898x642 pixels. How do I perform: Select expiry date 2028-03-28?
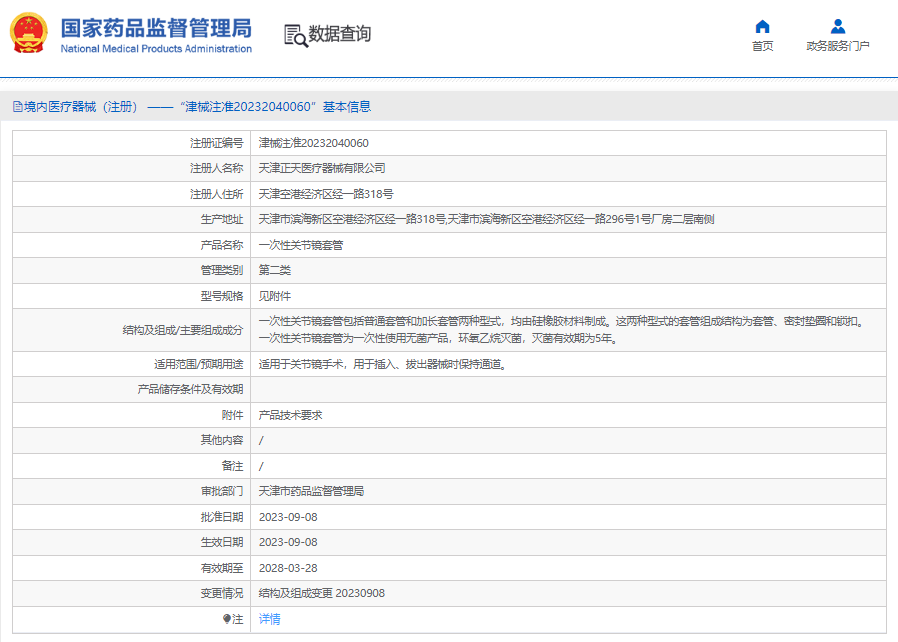pos(288,568)
